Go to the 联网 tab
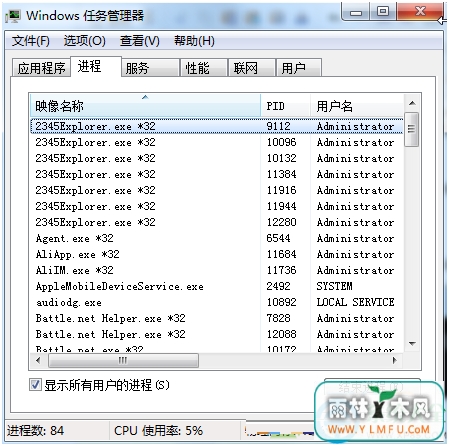Screen dimensions: 449x446 252,68
